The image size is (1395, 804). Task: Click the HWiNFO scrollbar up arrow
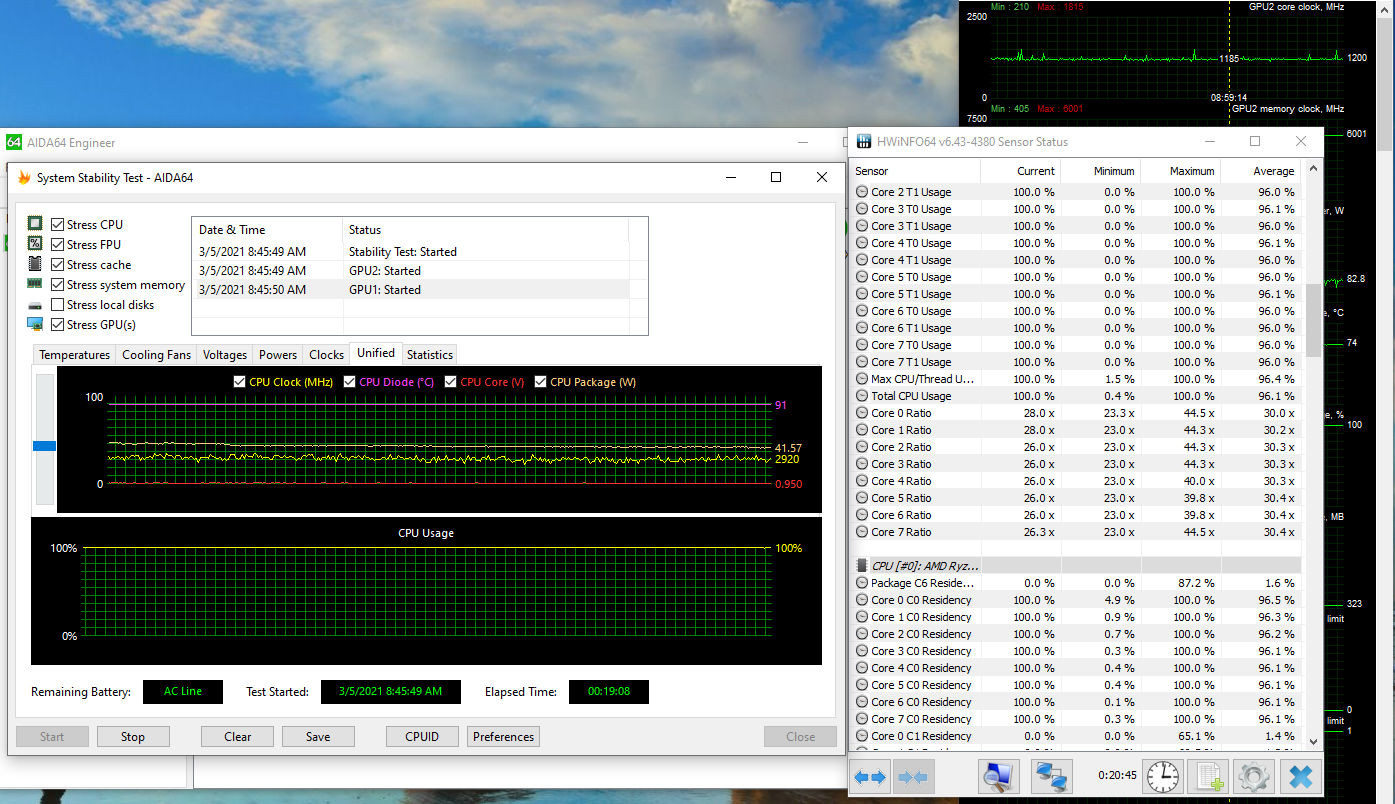point(1314,169)
